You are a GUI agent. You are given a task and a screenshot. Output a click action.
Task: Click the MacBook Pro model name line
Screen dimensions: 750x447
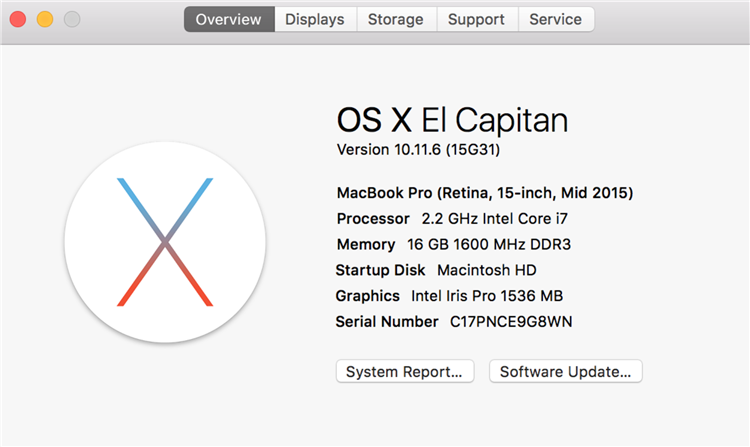(x=485, y=192)
